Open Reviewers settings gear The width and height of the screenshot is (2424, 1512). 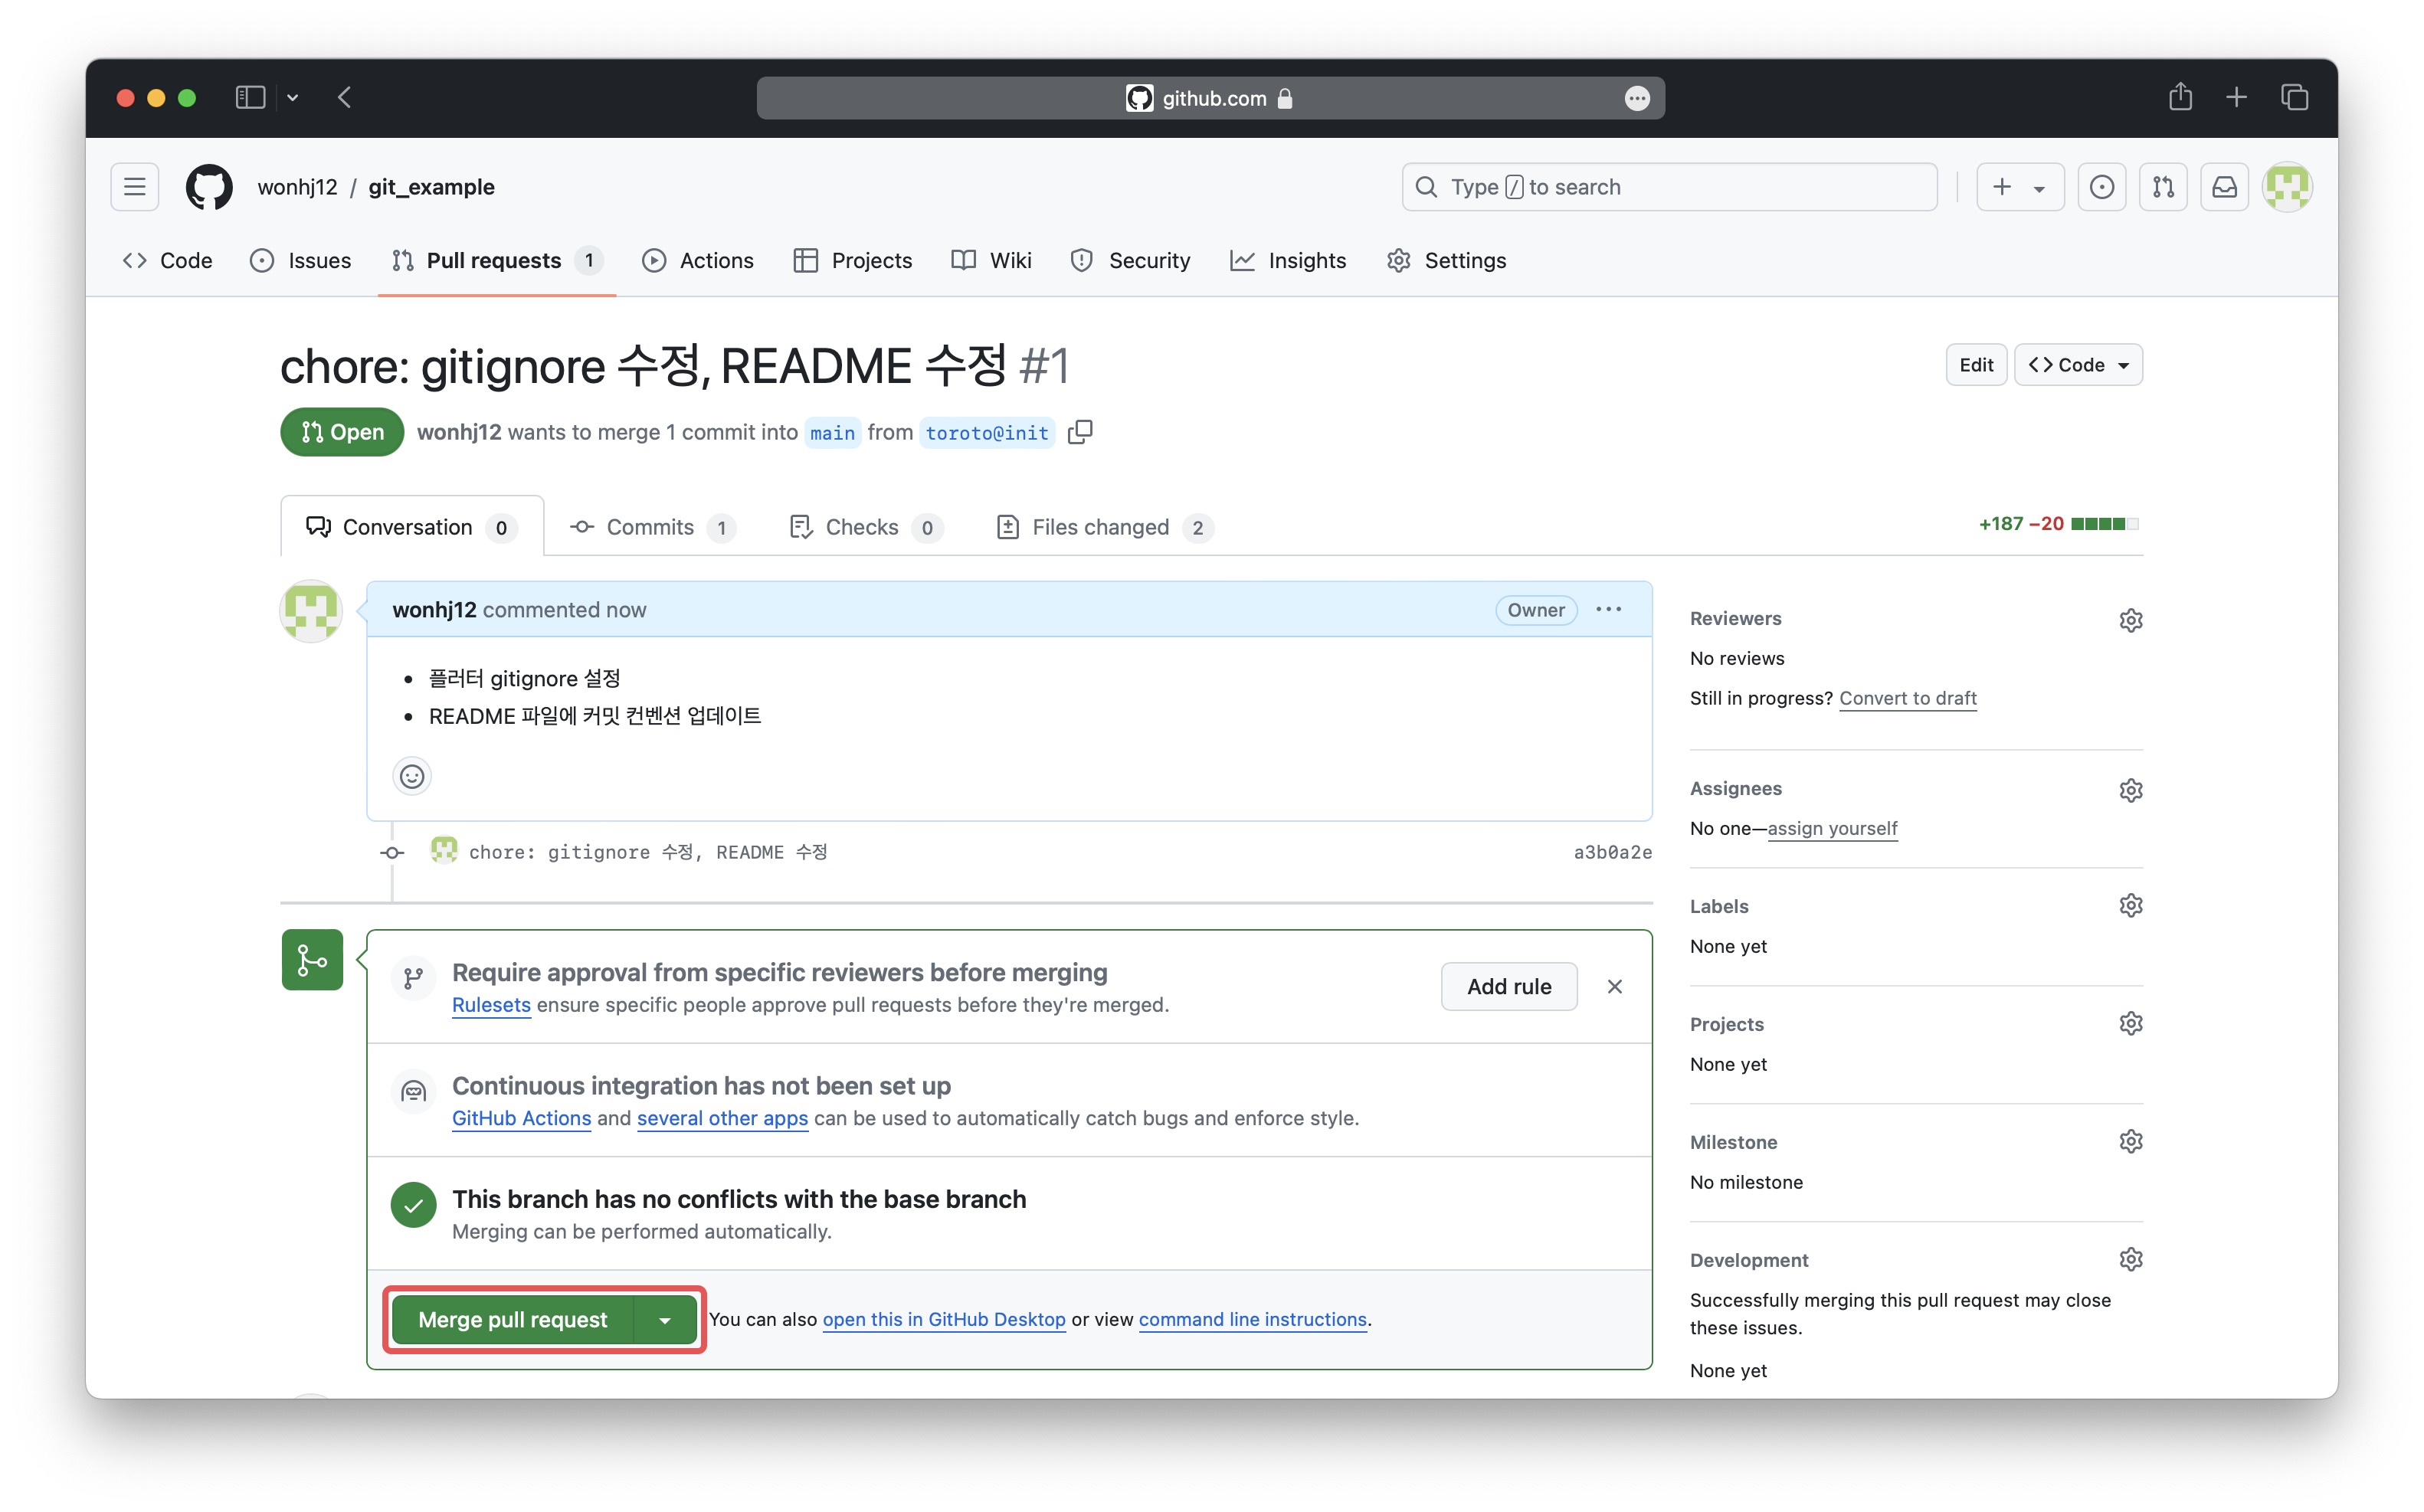(2130, 620)
